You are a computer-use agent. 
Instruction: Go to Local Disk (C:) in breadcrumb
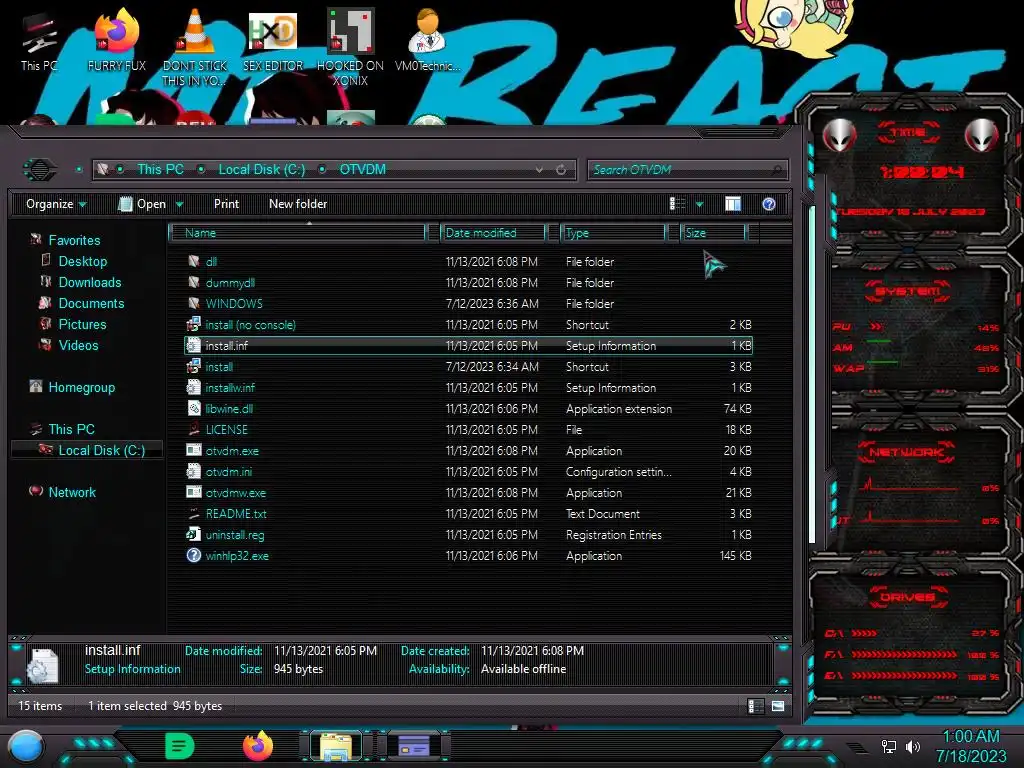point(261,170)
